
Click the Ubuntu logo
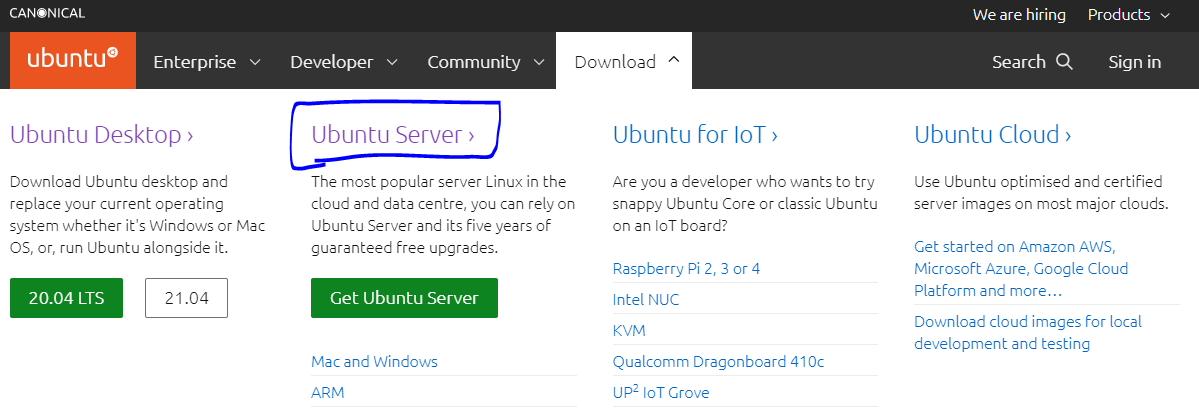73,60
